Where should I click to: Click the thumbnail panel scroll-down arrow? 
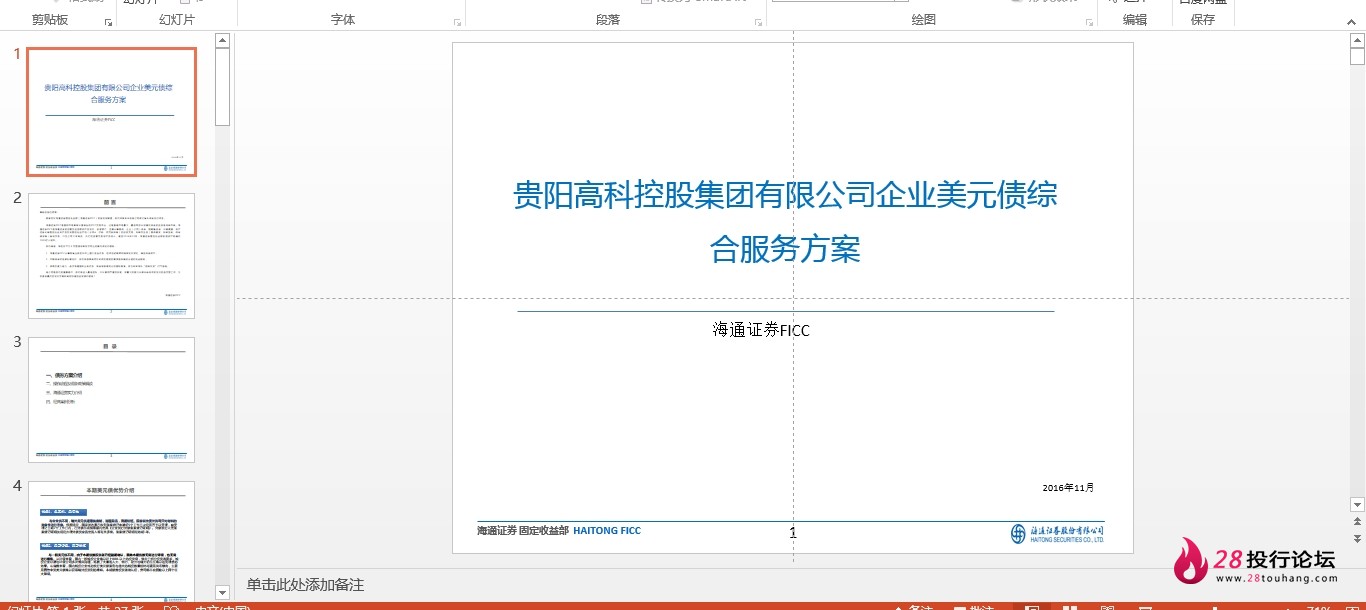pos(222,593)
